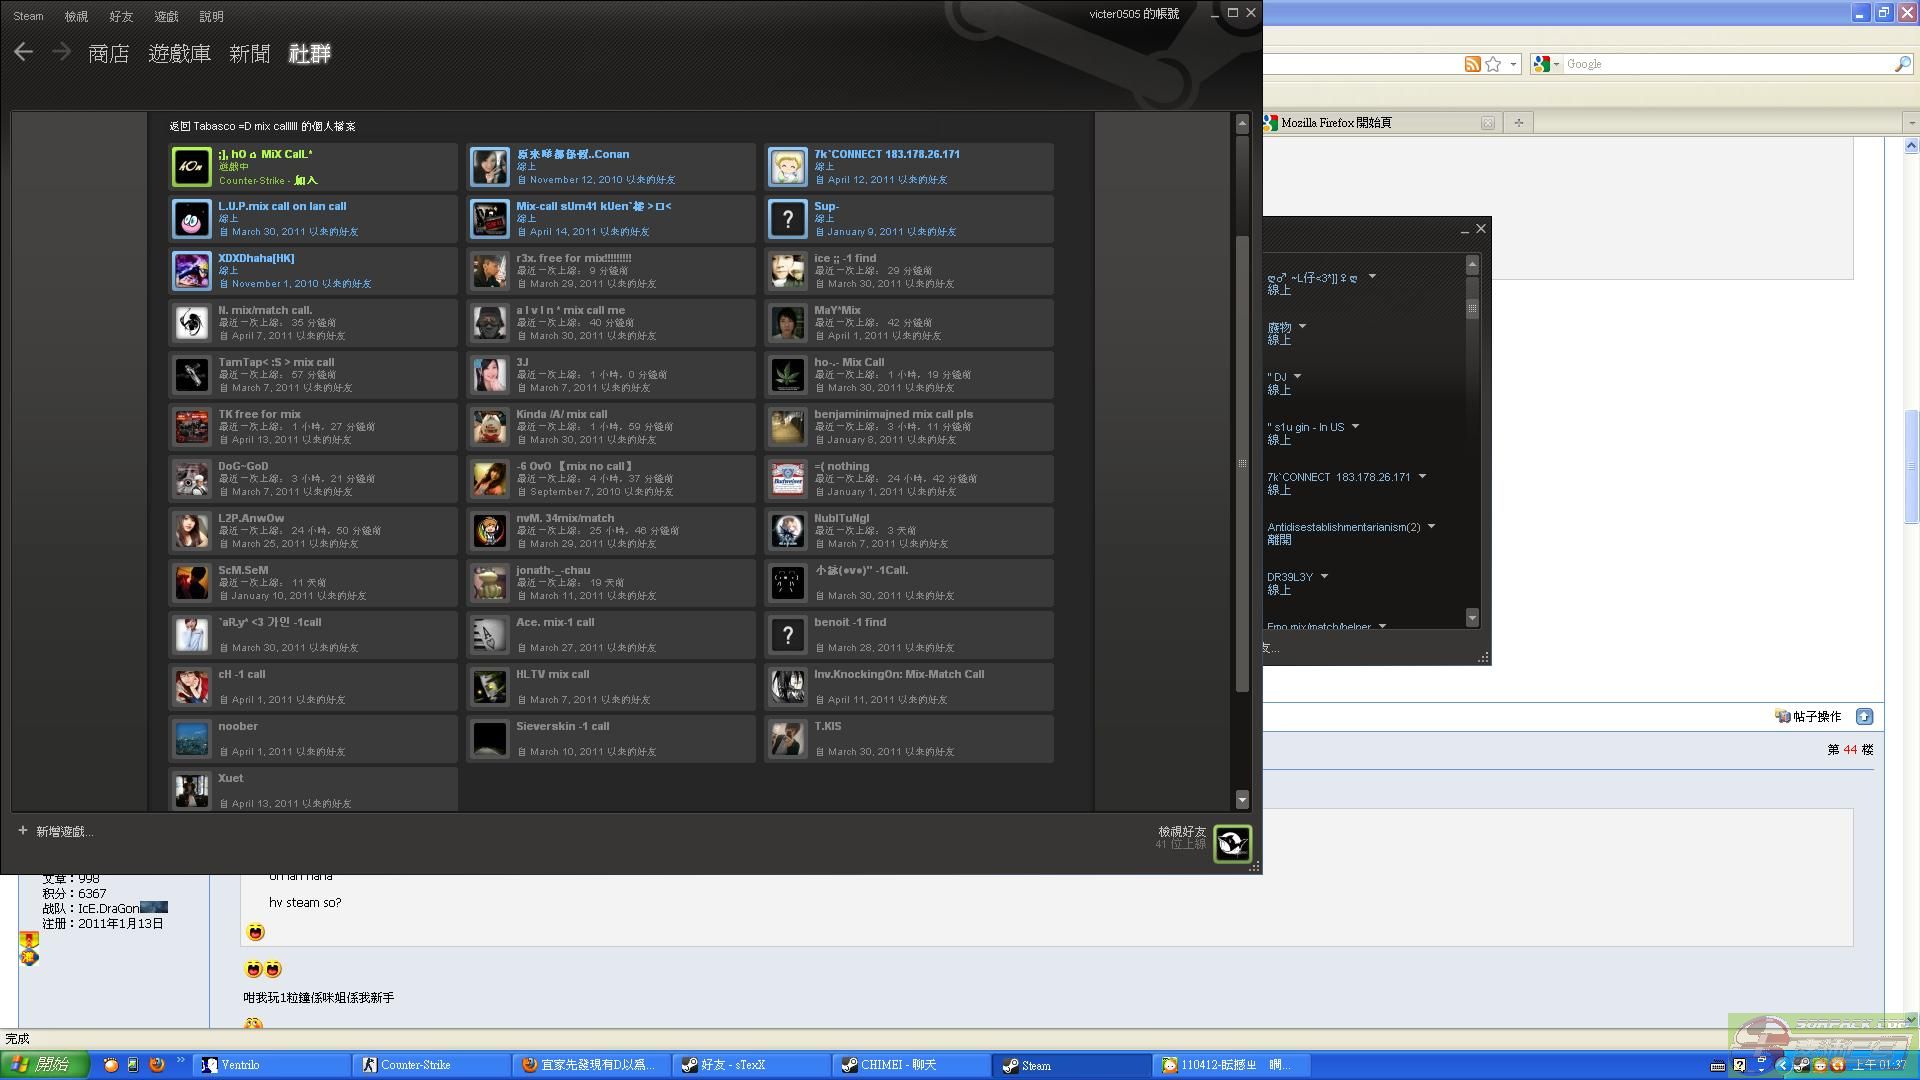
Task: Click the bookmark star icon
Action: 1493,64
